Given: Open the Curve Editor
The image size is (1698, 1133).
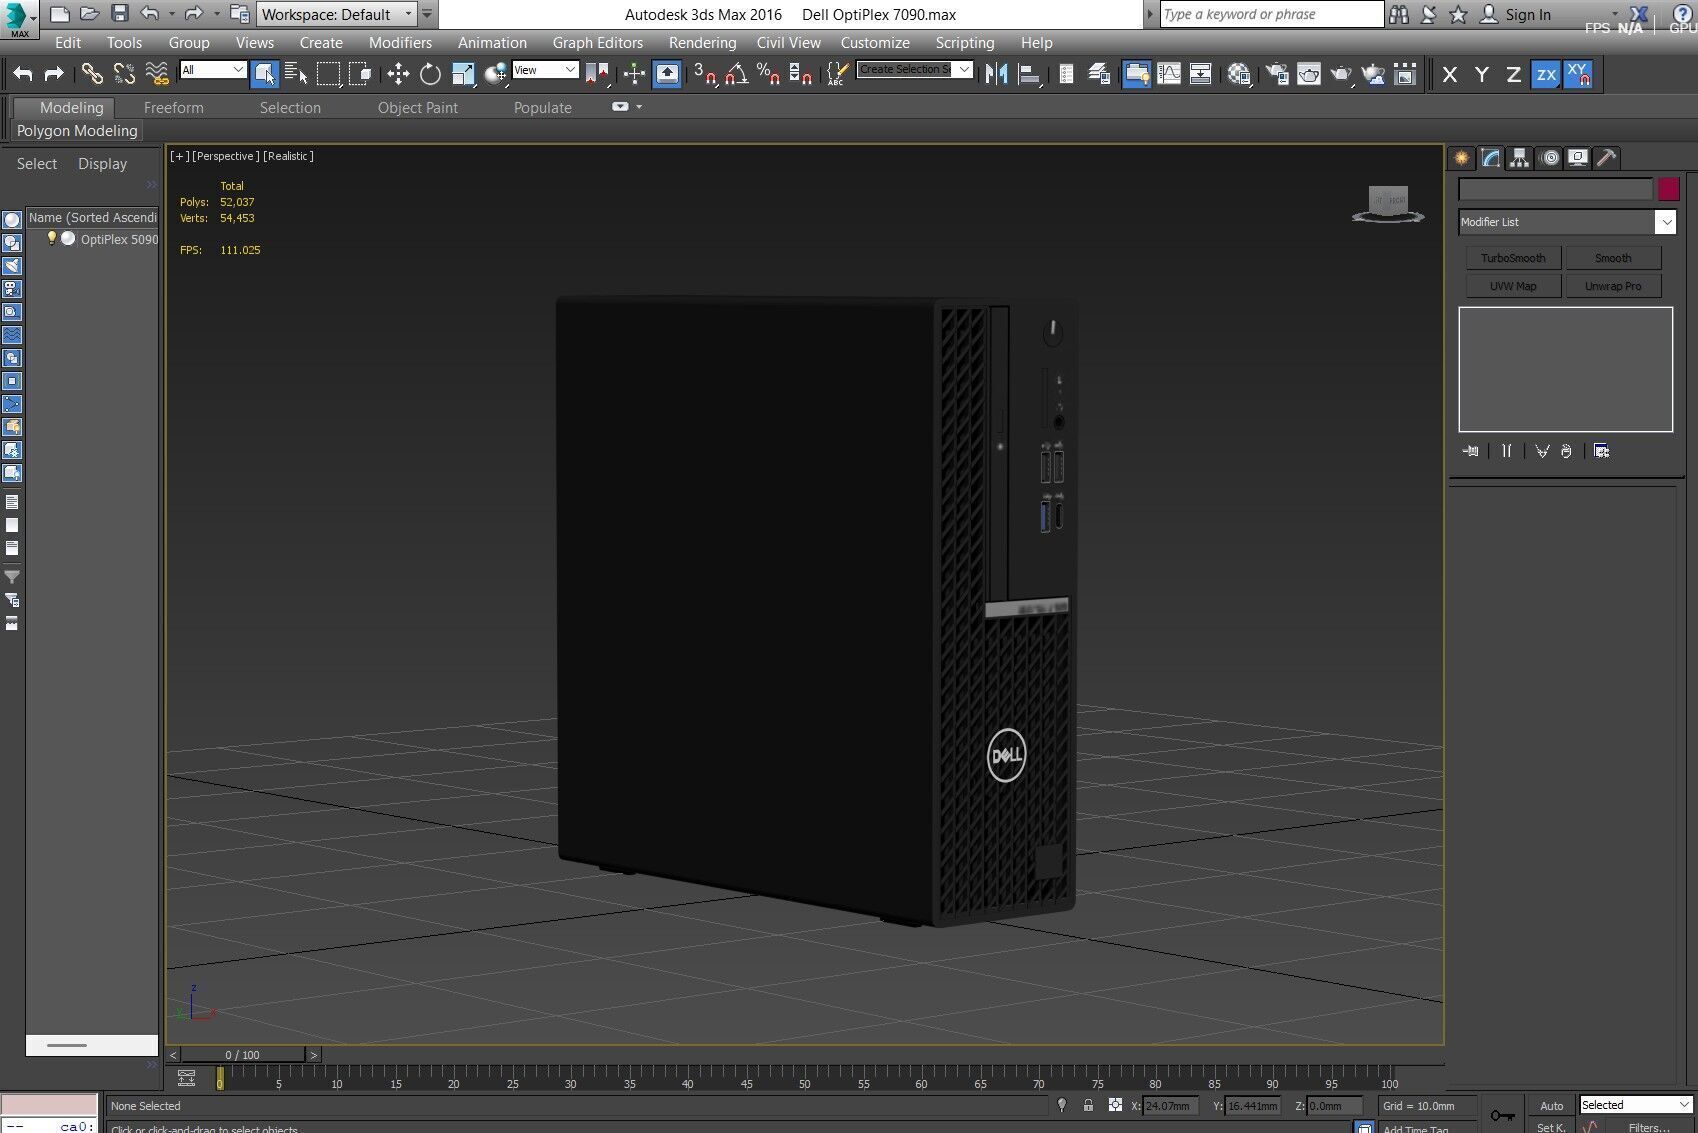Looking at the screenshot, I should [x=1169, y=73].
